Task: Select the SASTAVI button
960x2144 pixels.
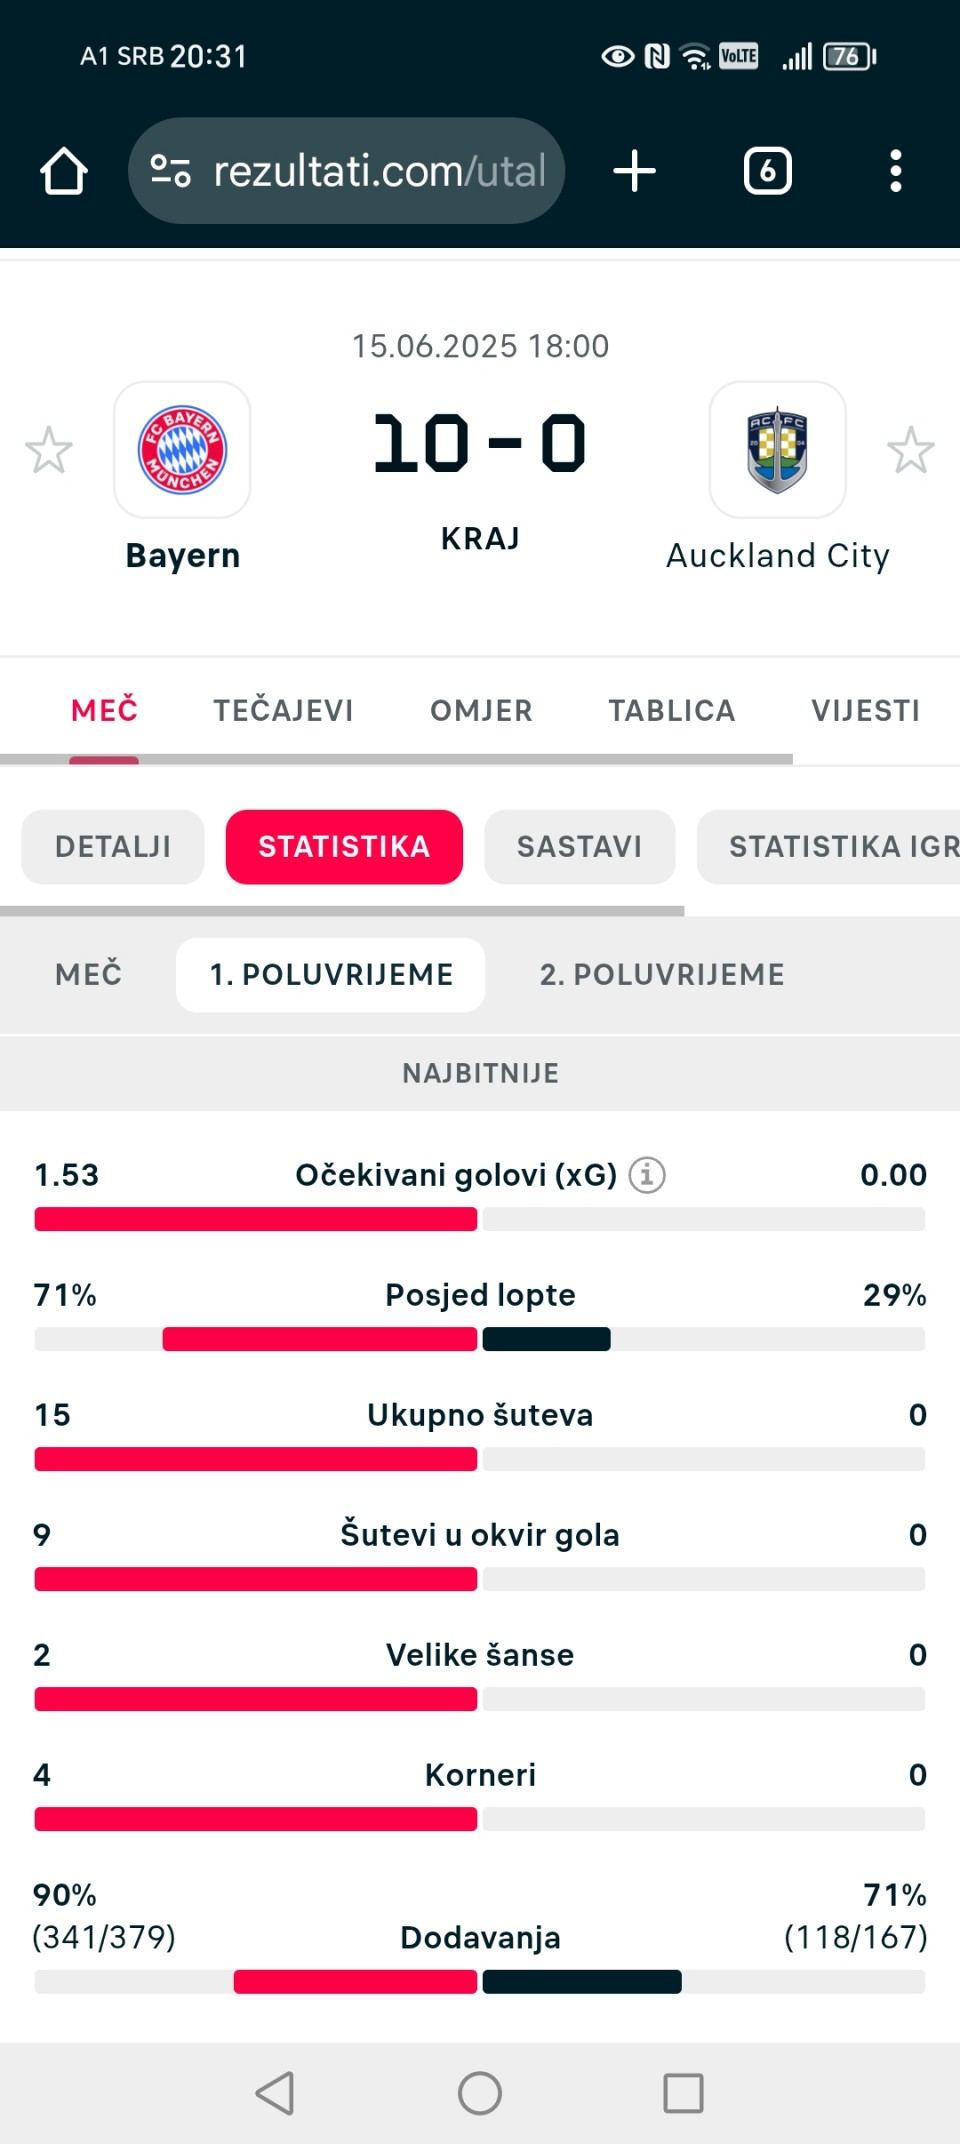Action: [579, 847]
